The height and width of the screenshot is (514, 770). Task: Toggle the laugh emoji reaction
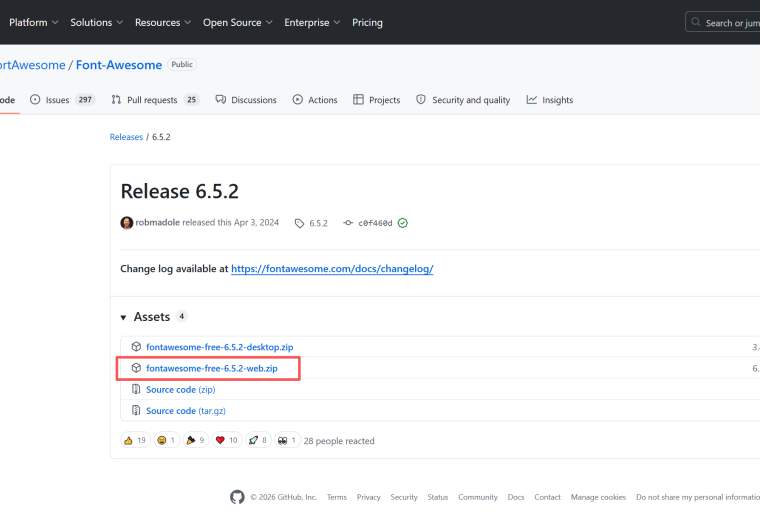click(x=166, y=440)
